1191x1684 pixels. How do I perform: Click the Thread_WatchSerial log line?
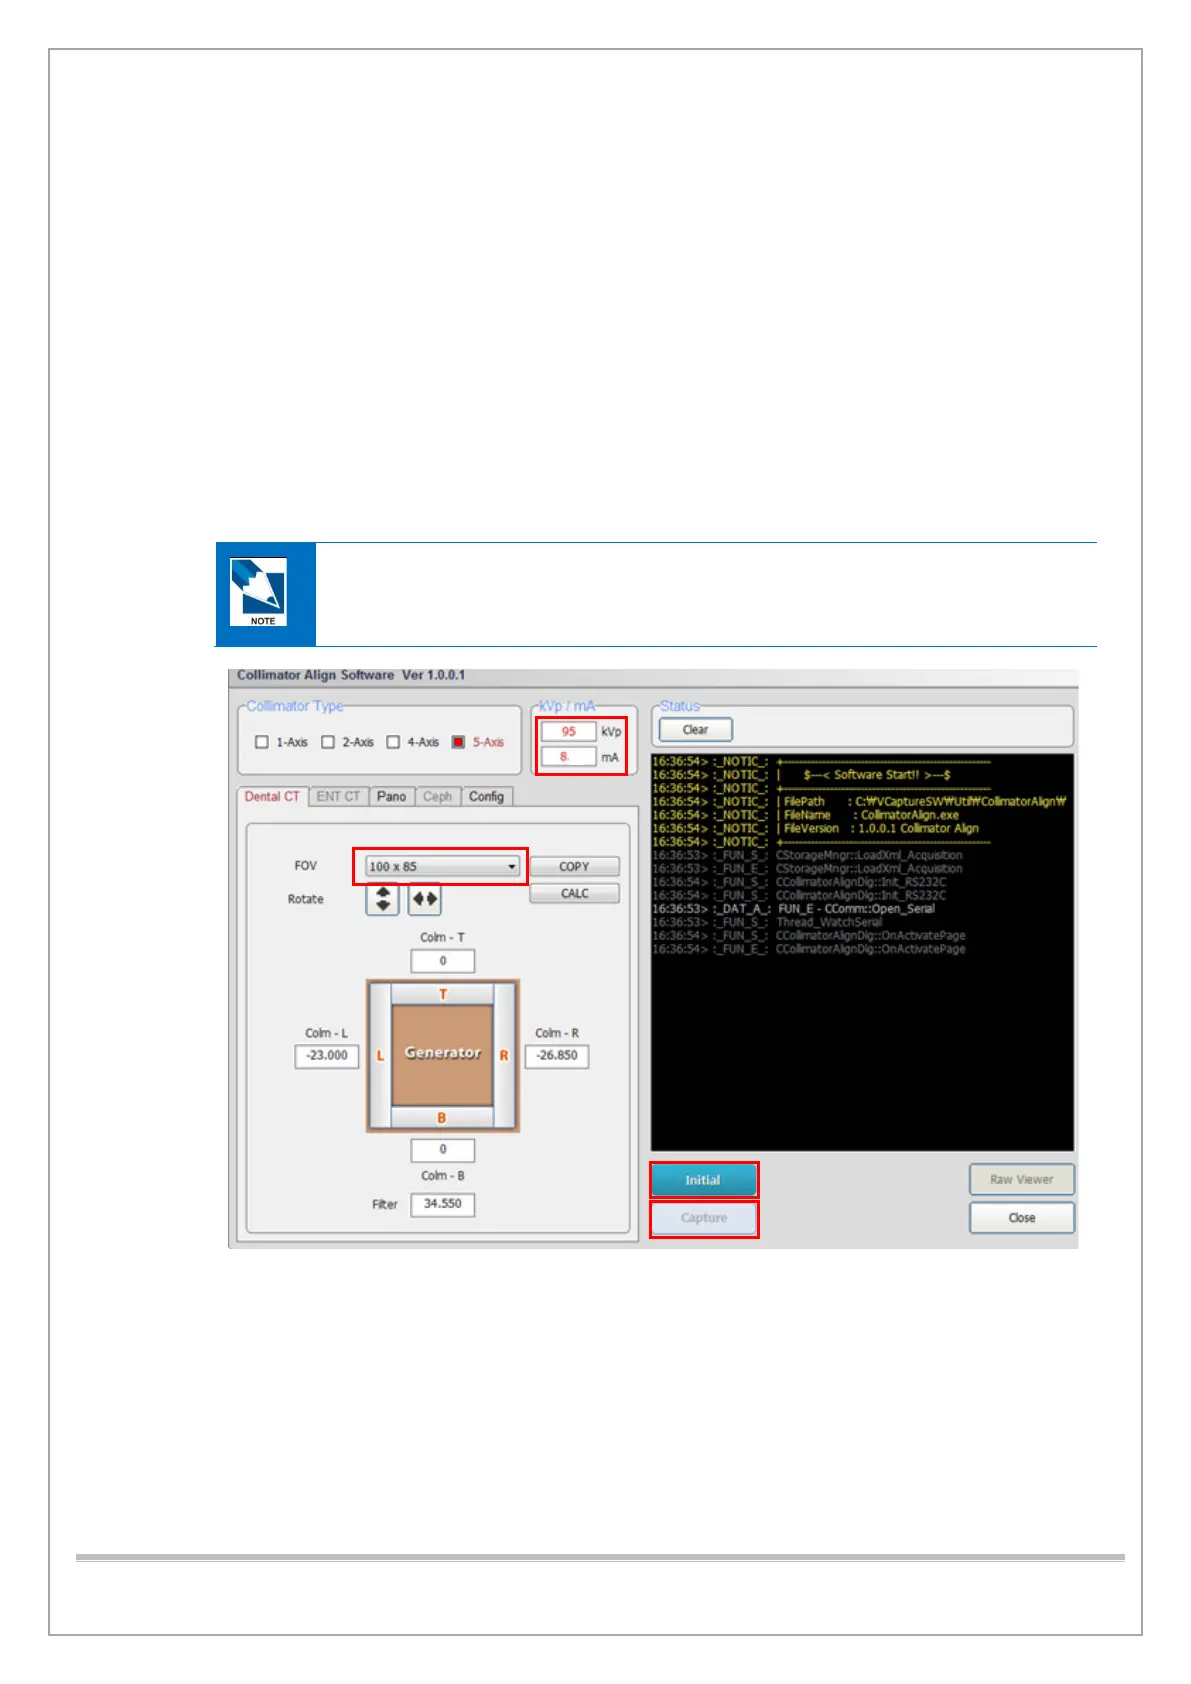coord(767,922)
